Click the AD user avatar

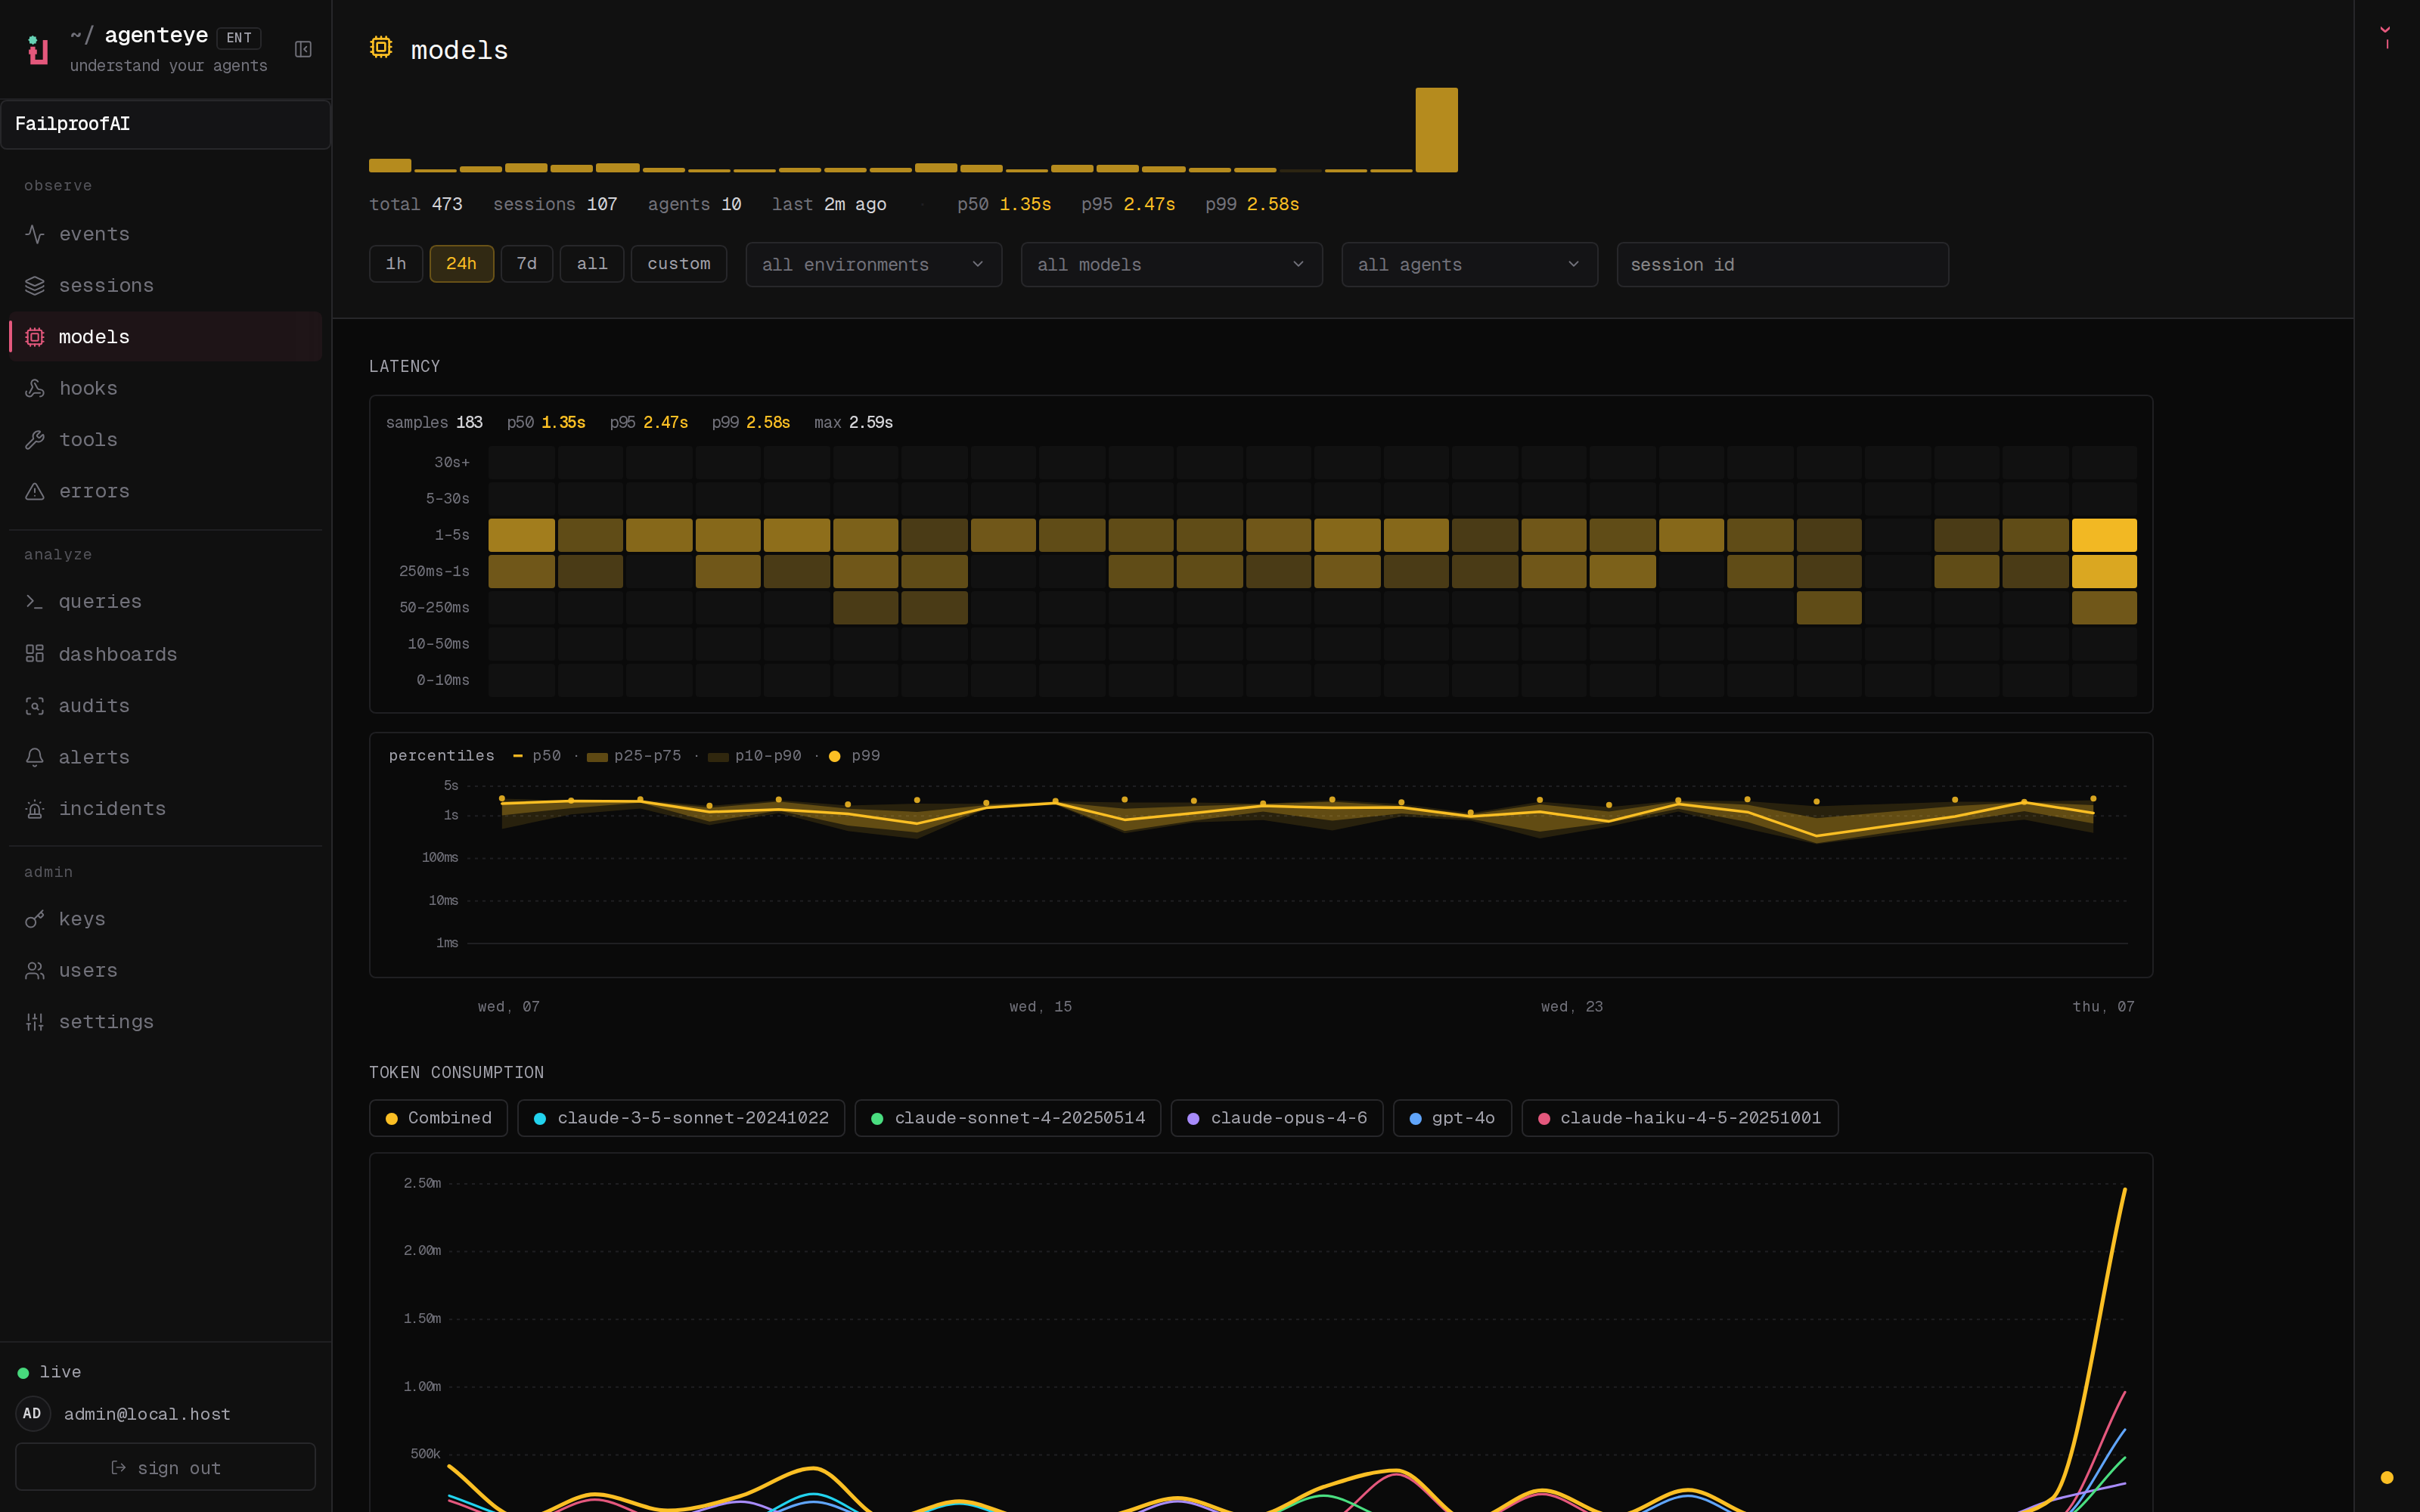point(33,1413)
